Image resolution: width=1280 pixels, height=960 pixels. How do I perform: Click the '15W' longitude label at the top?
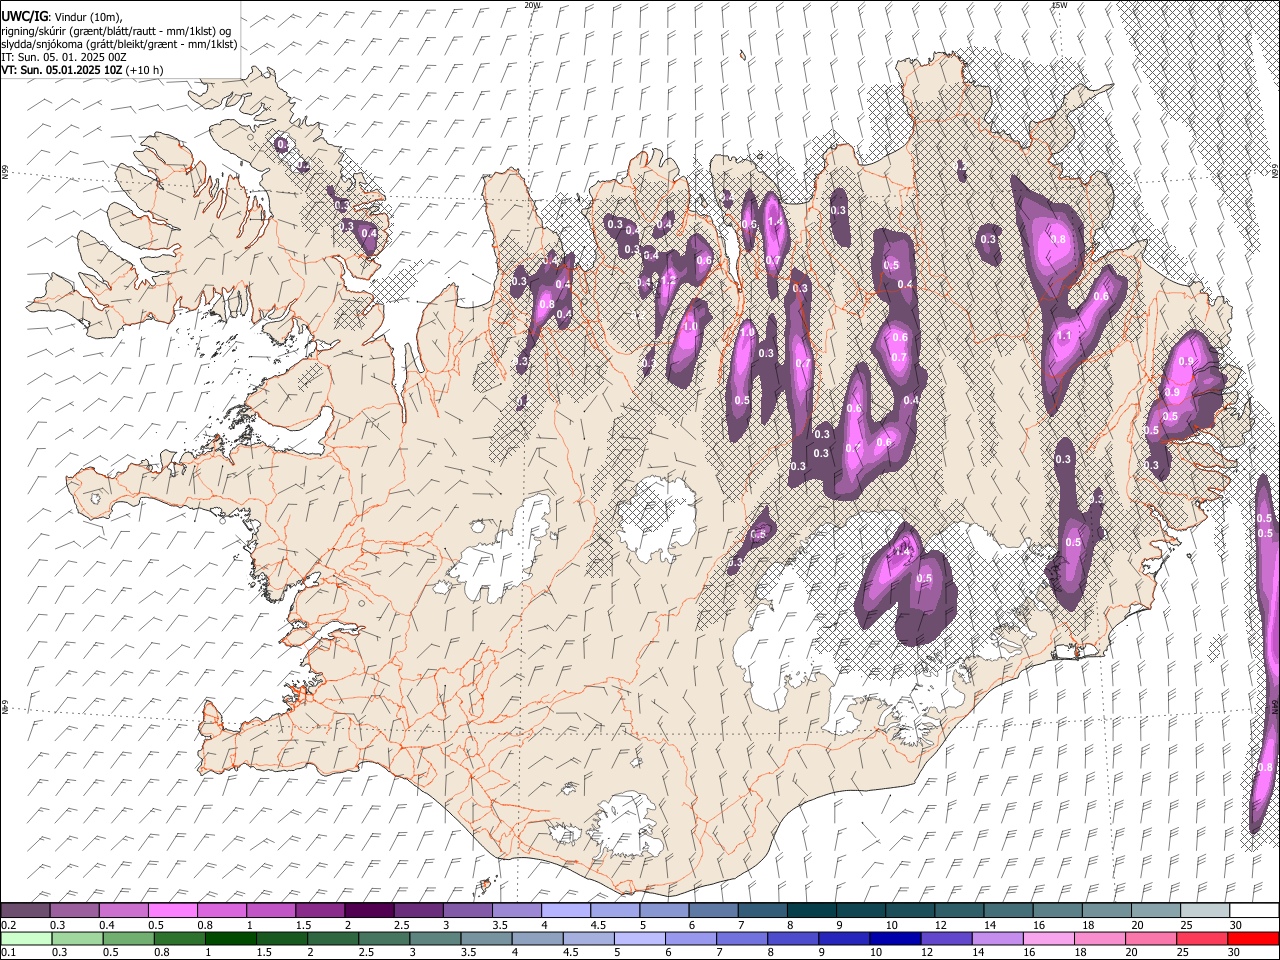(x=1058, y=5)
